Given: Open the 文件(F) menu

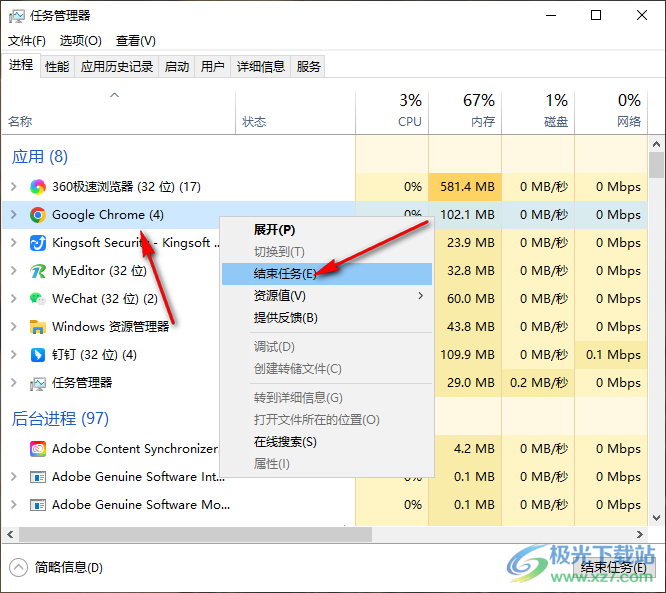Looking at the screenshot, I should click(x=27, y=41).
